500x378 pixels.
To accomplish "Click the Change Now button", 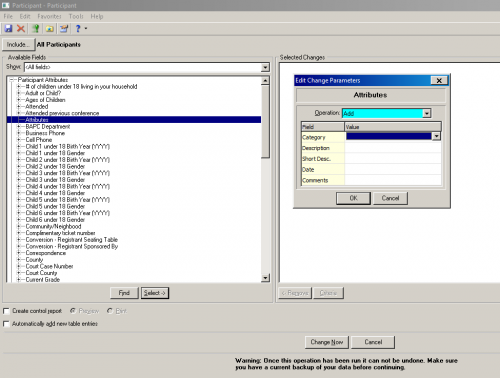I will [327, 342].
